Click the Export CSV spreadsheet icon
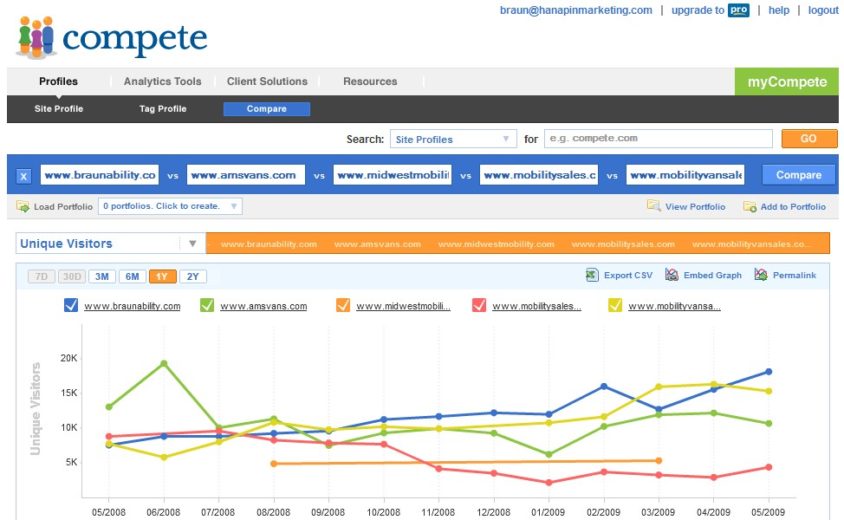Viewport: 844px width, 520px height. (x=592, y=275)
